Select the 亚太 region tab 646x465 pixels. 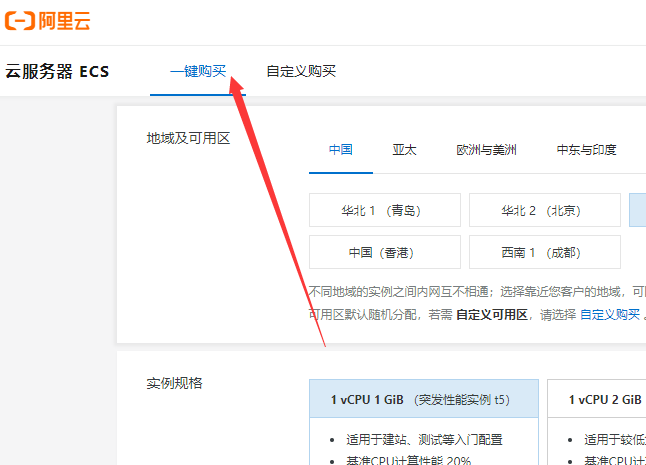click(x=404, y=150)
